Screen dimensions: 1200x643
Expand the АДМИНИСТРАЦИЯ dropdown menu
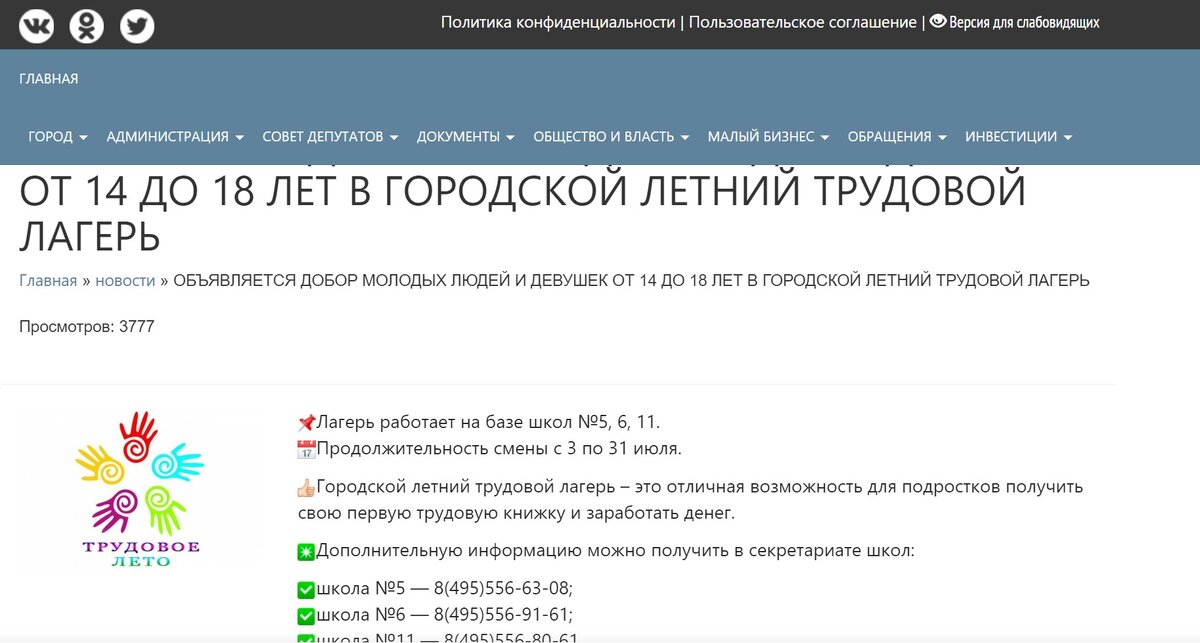(x=176, y=137)
